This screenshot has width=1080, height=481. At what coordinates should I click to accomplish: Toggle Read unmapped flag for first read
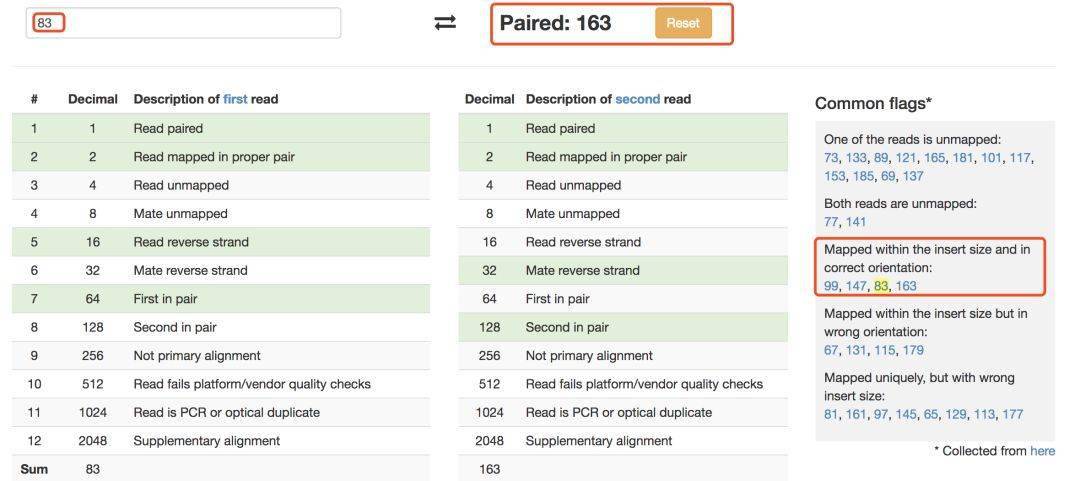pos(221,185)
